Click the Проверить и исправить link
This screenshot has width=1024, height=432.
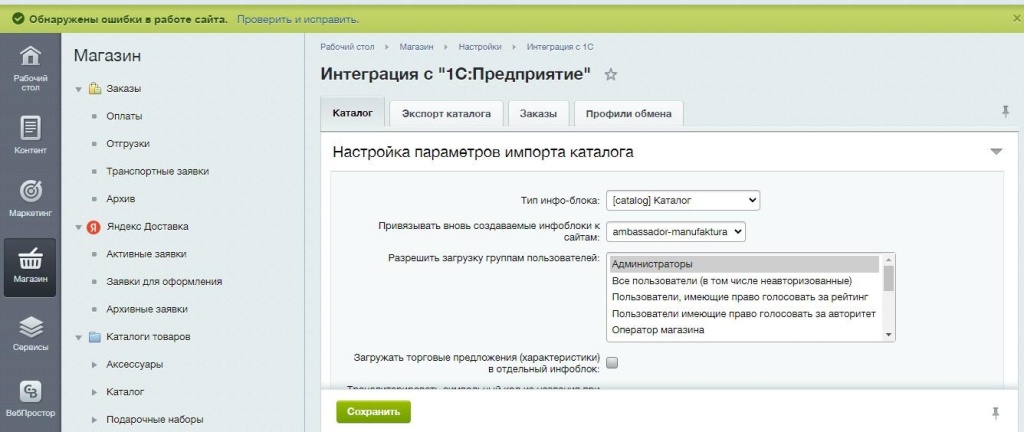click(298, 20)
